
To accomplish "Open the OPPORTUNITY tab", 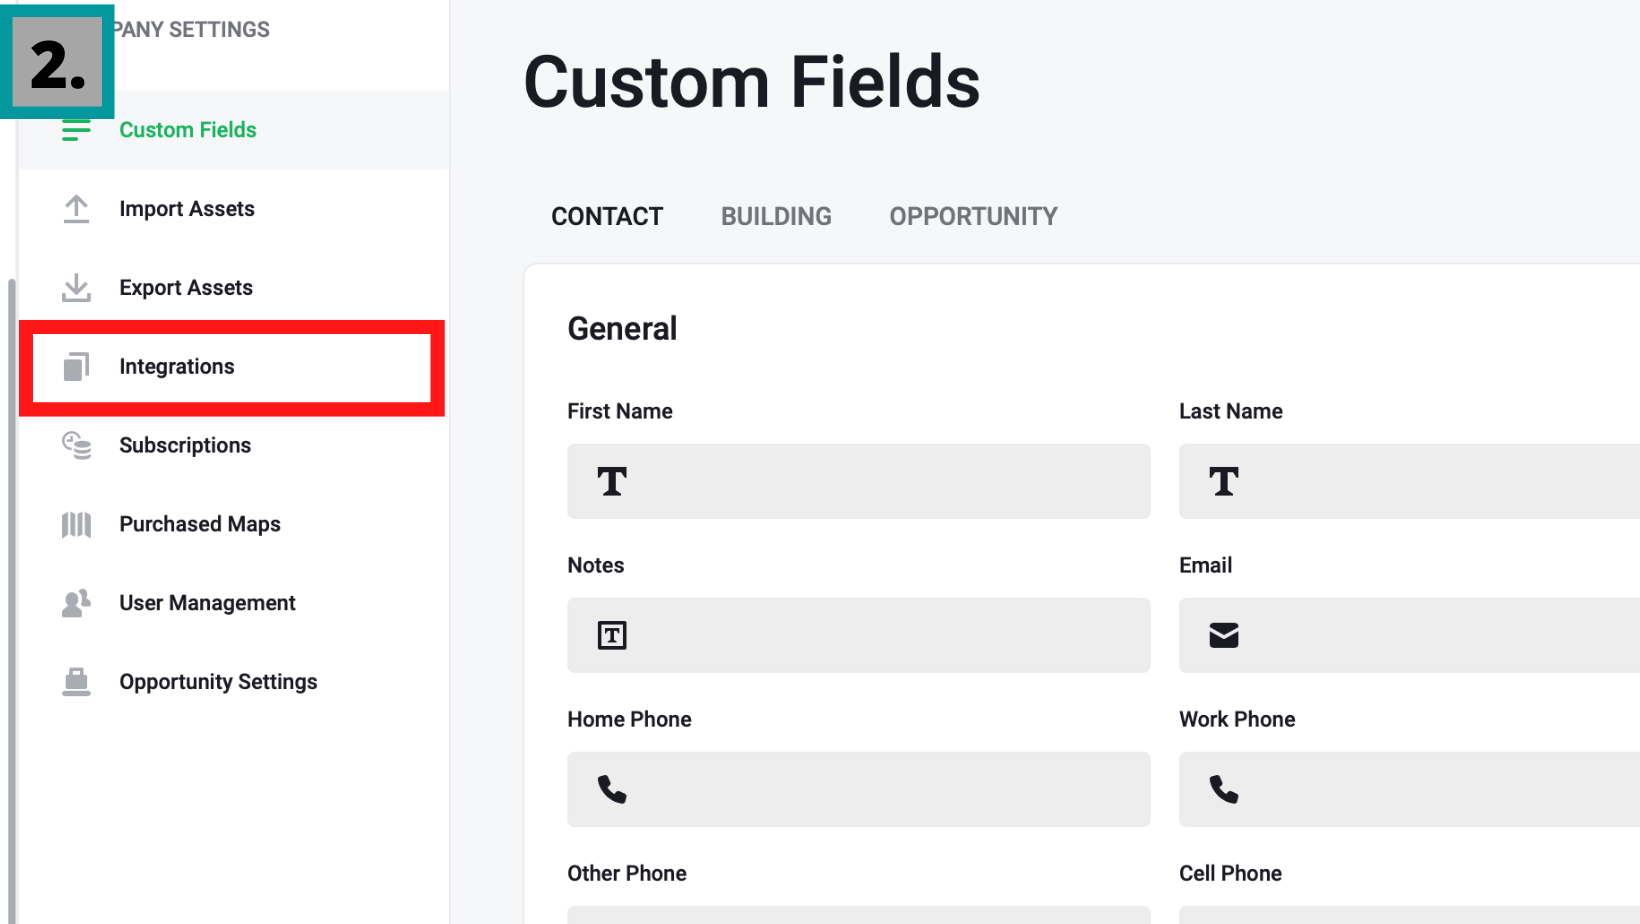I will point(973,216).
